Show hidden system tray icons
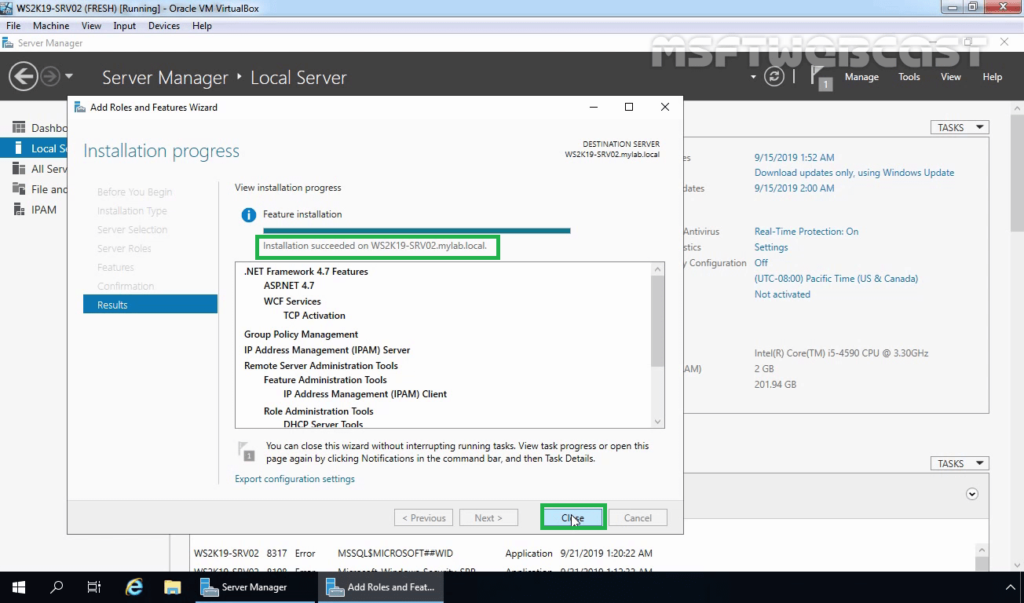The image size is (1024, 603). click(x=1010, y=587)
